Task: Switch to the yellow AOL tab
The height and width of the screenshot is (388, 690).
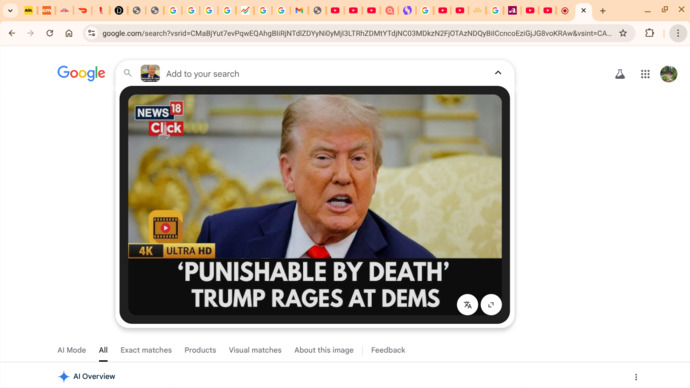Action: (x=29, y=10)
